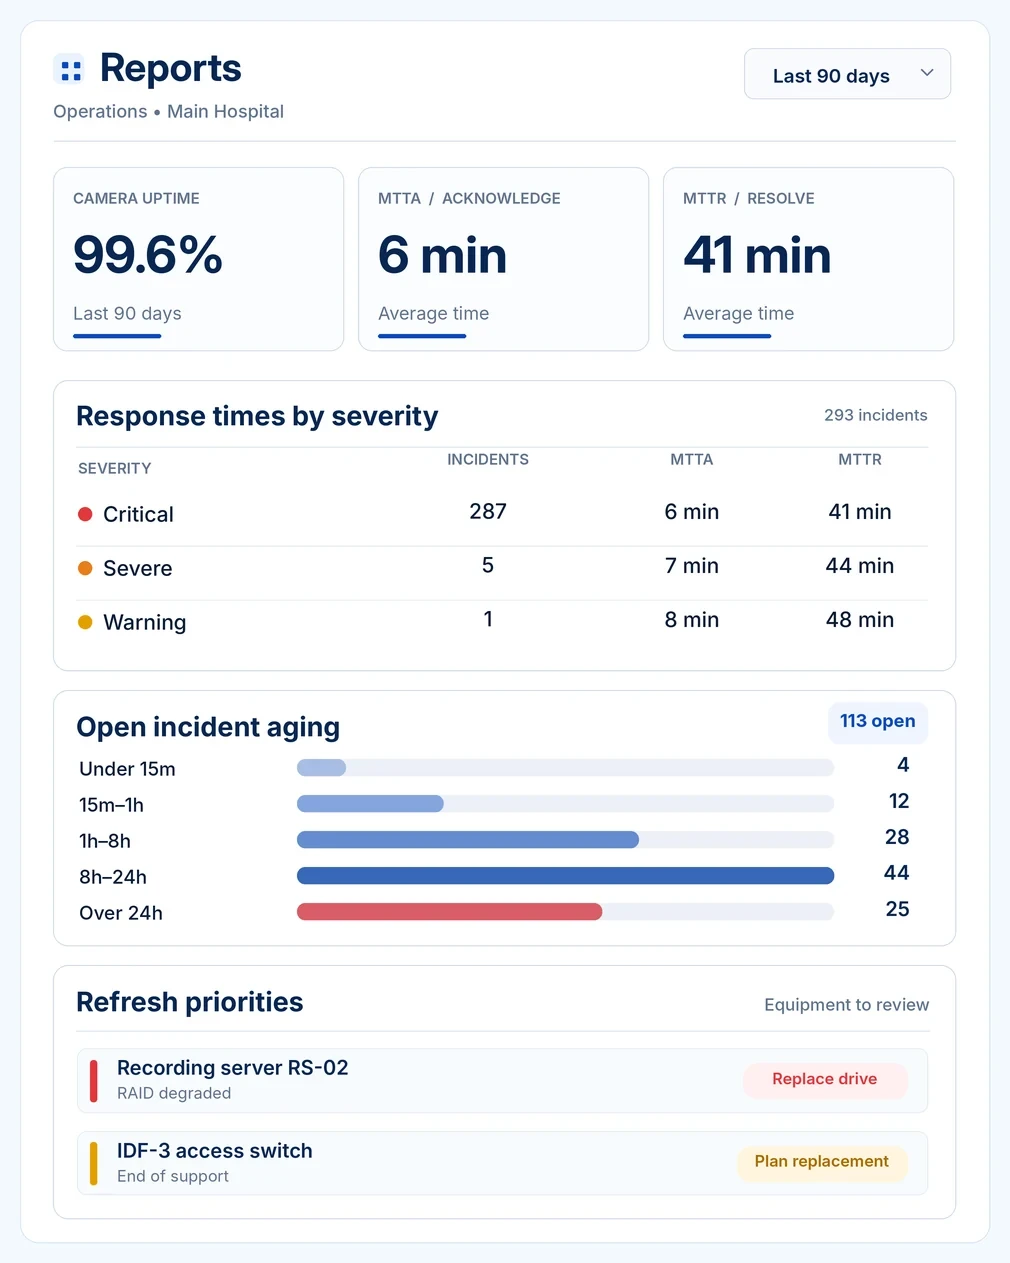Click the Warning yellow severity dot
The height and width of the screenshot is (1263, 1010).
tap(85, 622)
